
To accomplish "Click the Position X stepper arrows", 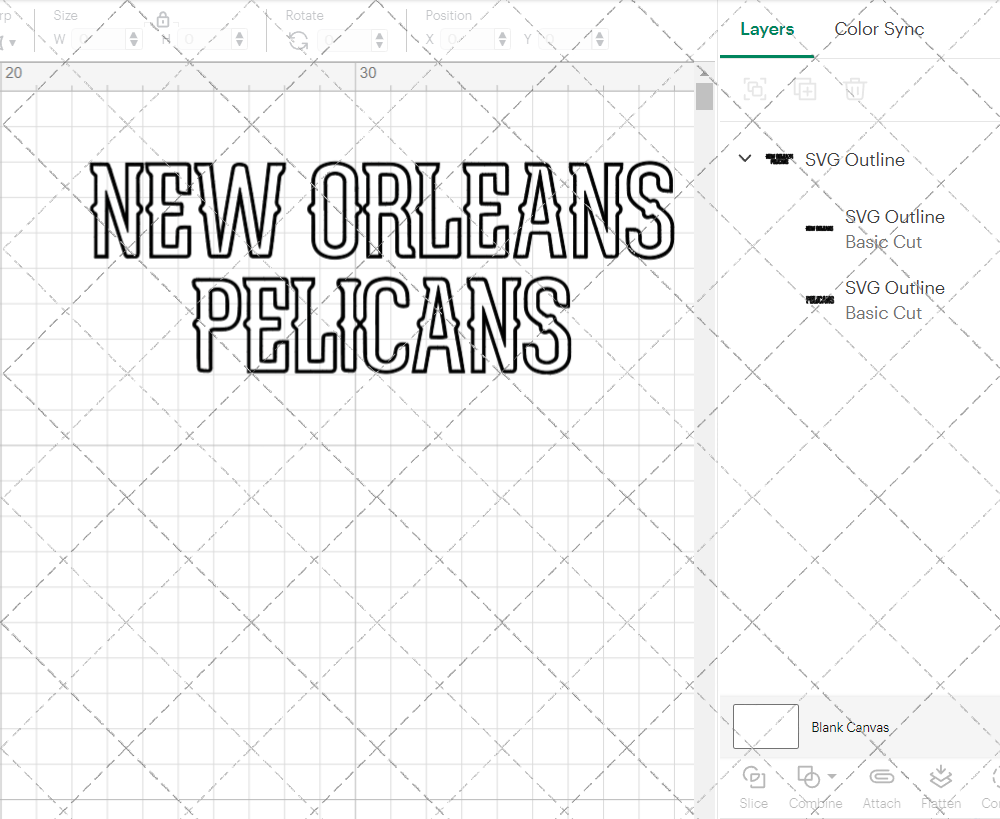I will coord(503,40).
